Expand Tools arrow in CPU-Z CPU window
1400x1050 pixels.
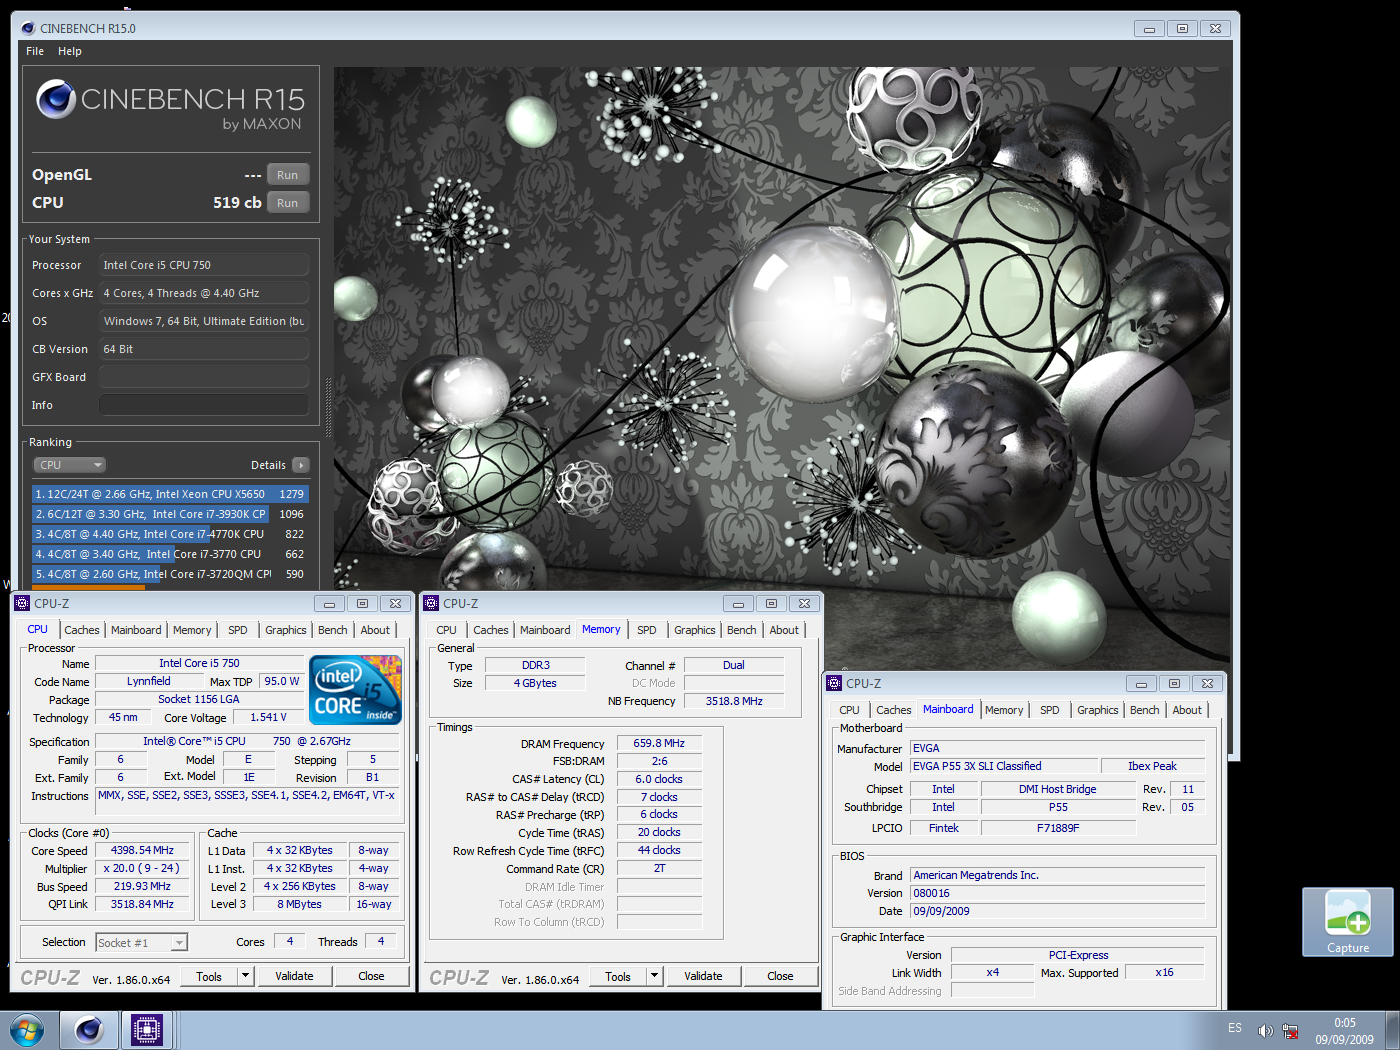pos(245,976)
